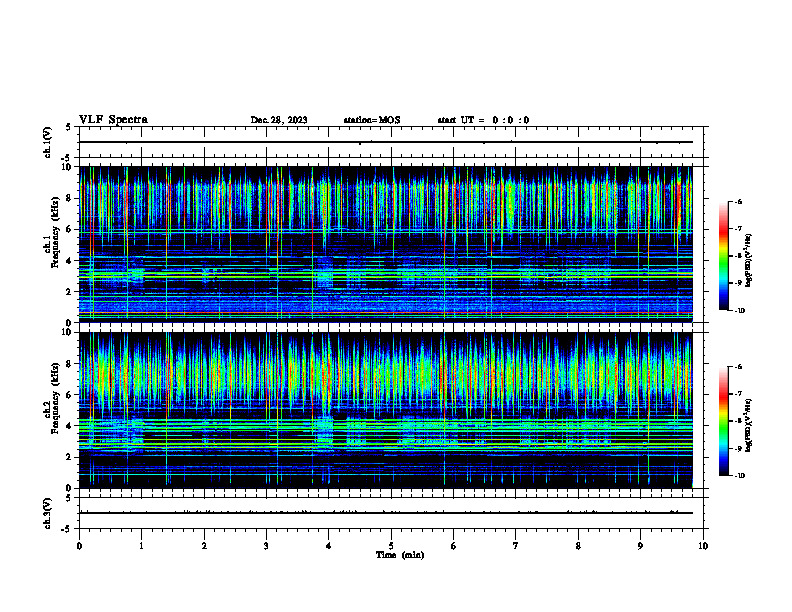Click the ch.1 spectrogram plot area
The image size is (792, 612).
(x=385, y=244)
